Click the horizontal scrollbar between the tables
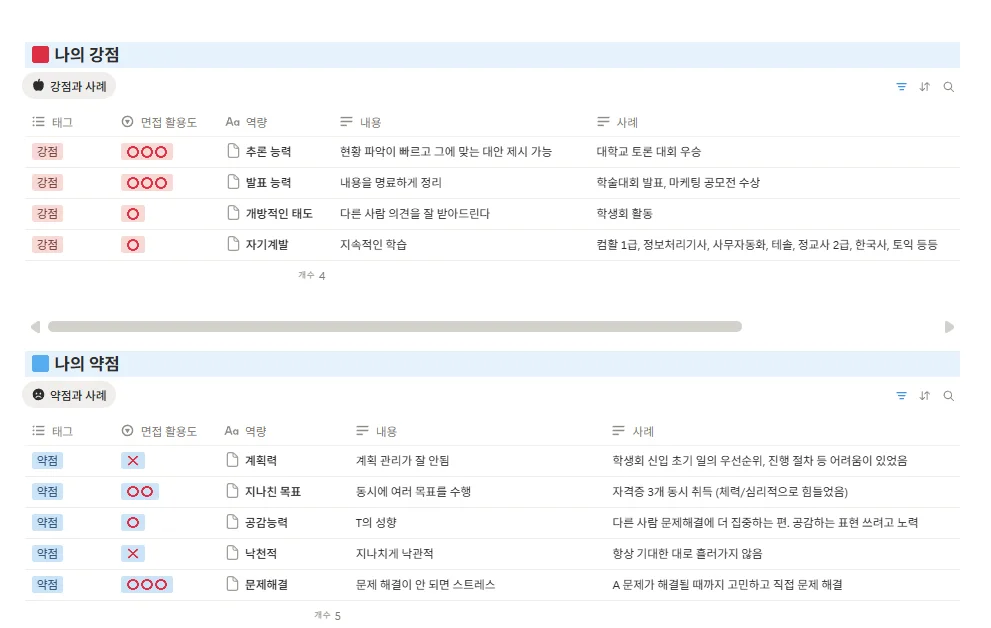The height and width of the screenshot is (628, 991). point(400,326)
